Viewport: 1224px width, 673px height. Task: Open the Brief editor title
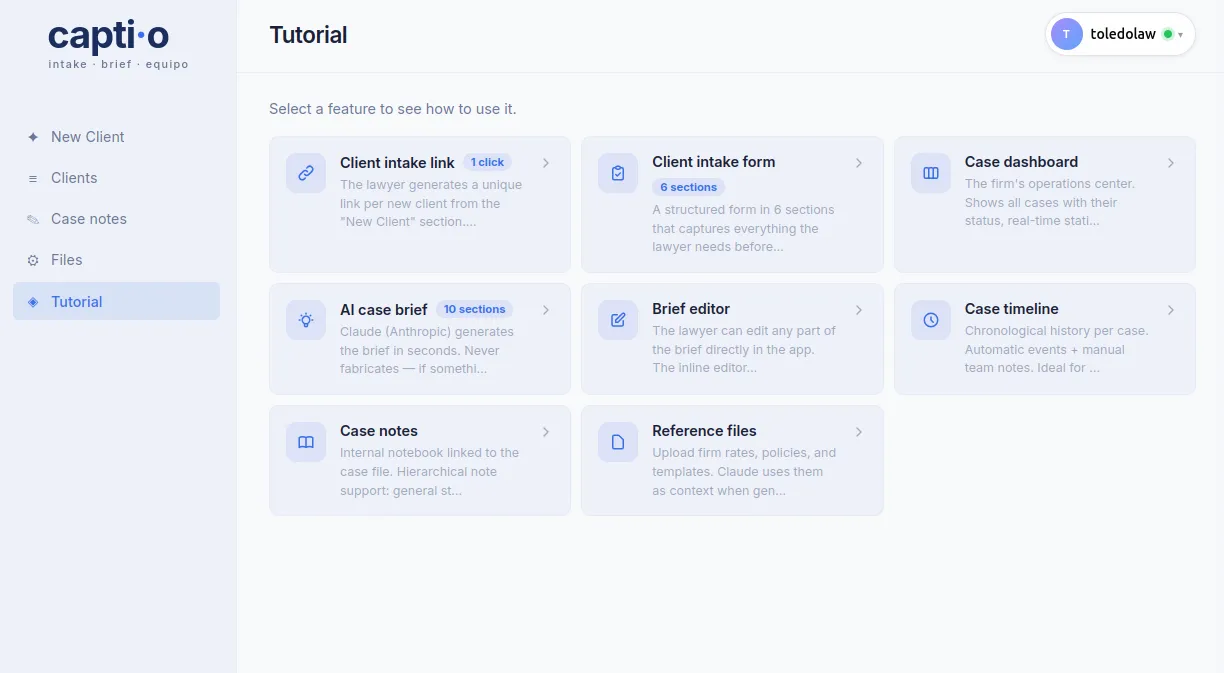tap(691, 309)
